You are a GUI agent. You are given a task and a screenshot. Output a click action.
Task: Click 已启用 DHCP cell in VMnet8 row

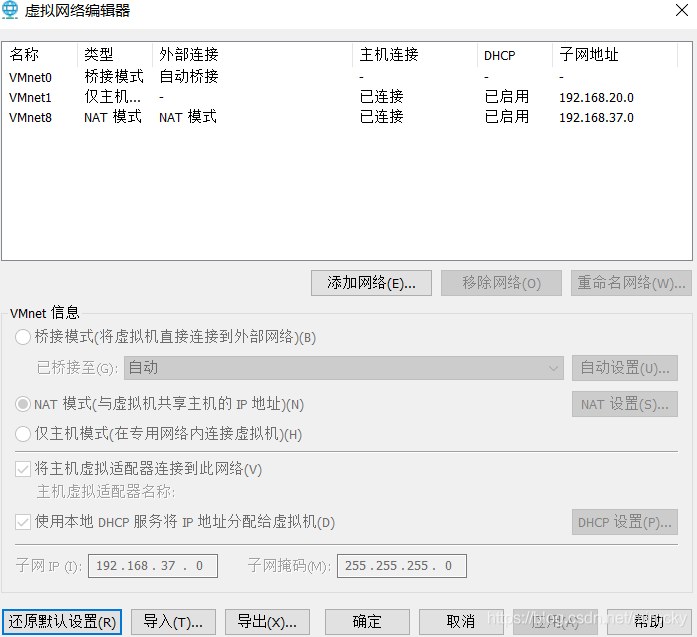click(x=507, y=116)
